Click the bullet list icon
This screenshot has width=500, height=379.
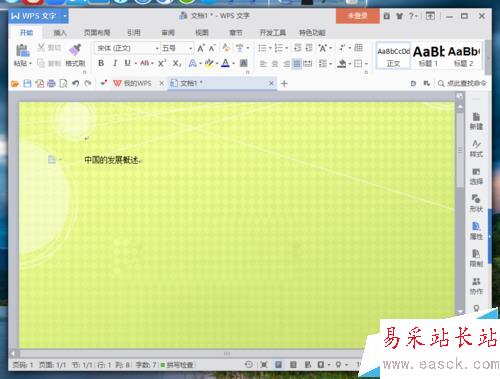click(x=262, y=48)
